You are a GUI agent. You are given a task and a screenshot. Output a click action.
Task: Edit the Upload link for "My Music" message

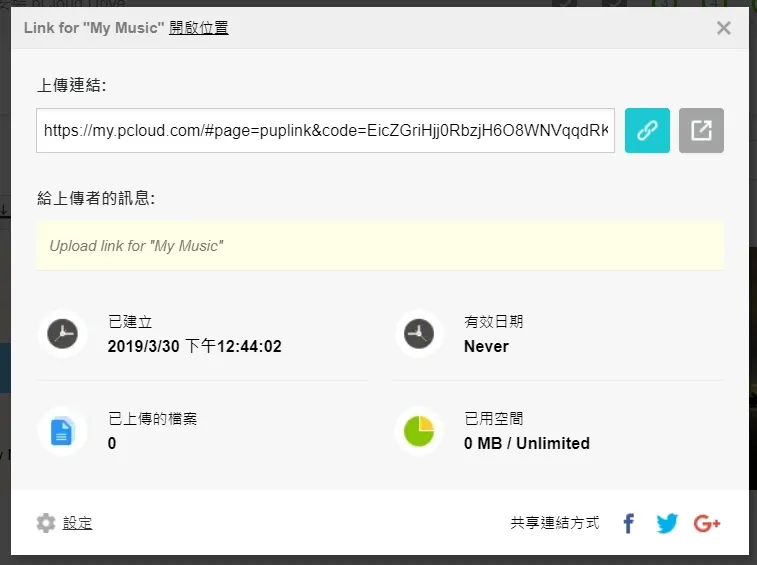[380, 246]
